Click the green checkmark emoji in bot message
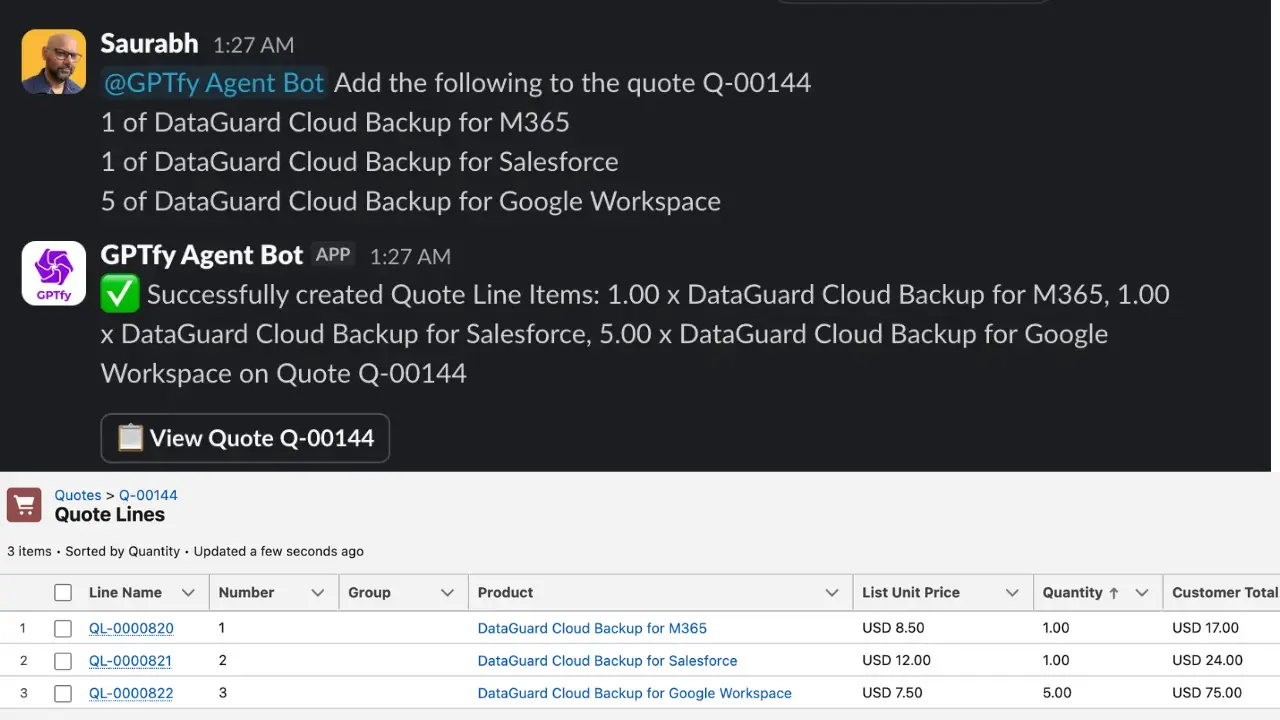This screenshot has width=1280, height=720. point(119,294)
